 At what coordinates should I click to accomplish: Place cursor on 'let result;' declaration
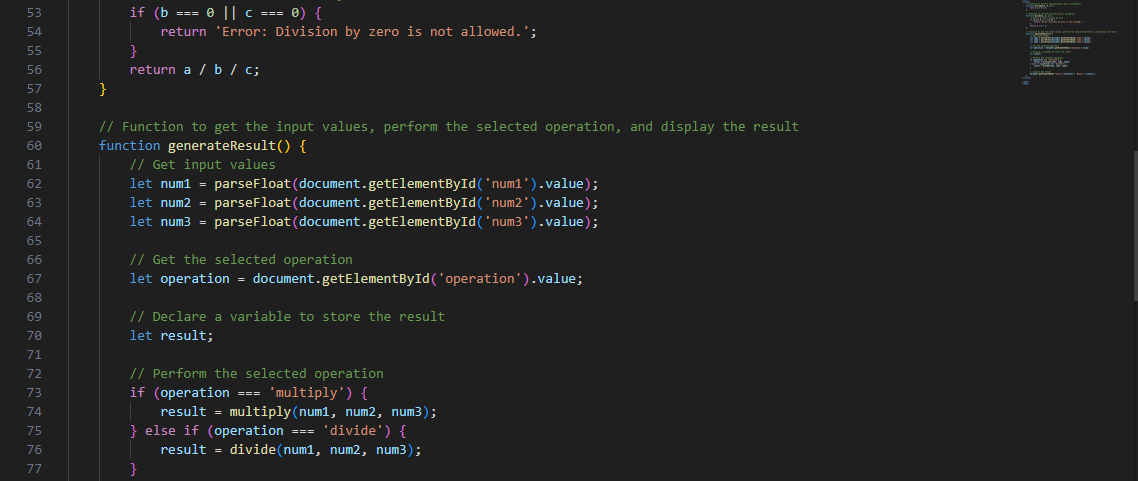(x=172, y=336)
